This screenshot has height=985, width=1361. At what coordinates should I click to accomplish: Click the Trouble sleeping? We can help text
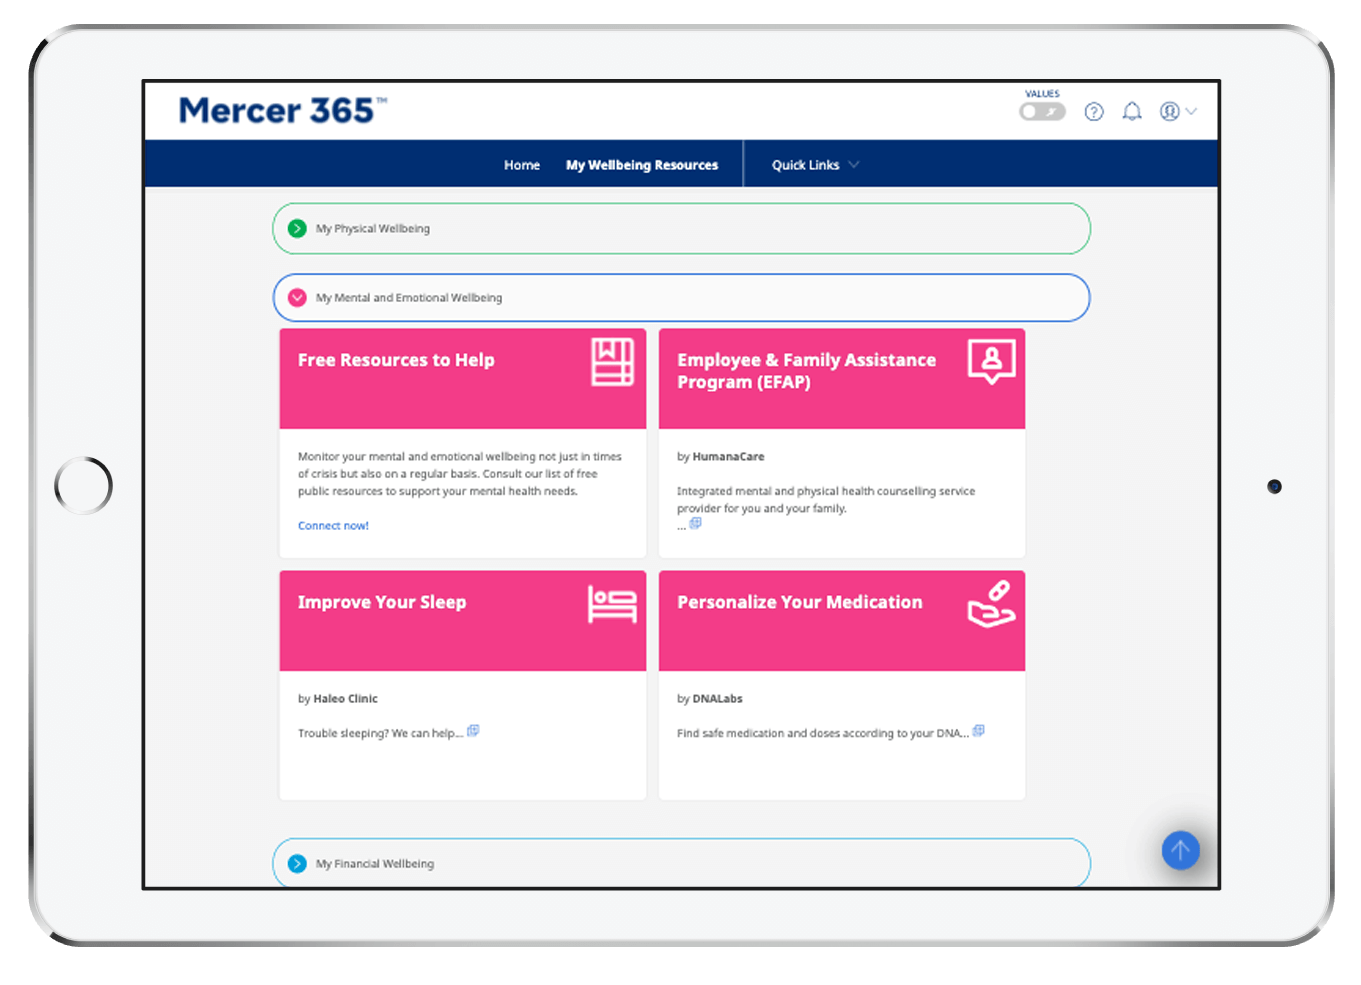(x=380, y=734)
